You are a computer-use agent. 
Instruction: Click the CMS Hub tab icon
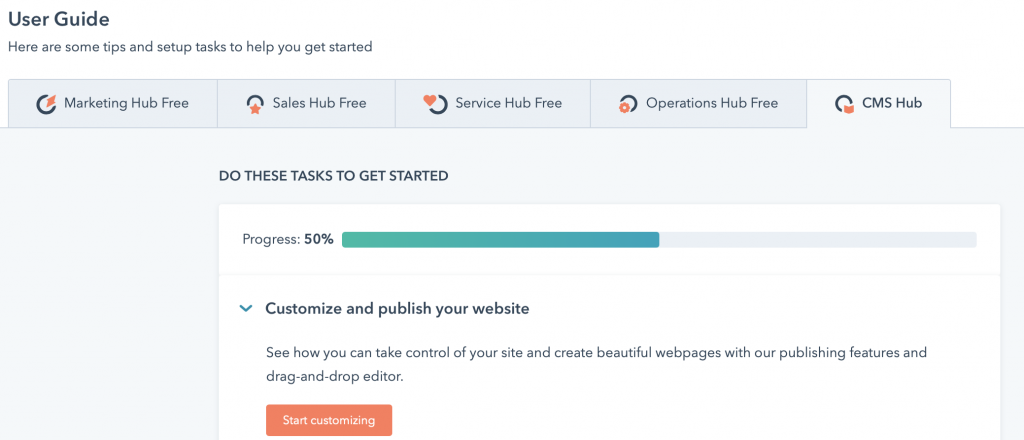pyautogui.click(x=845, y=103)
